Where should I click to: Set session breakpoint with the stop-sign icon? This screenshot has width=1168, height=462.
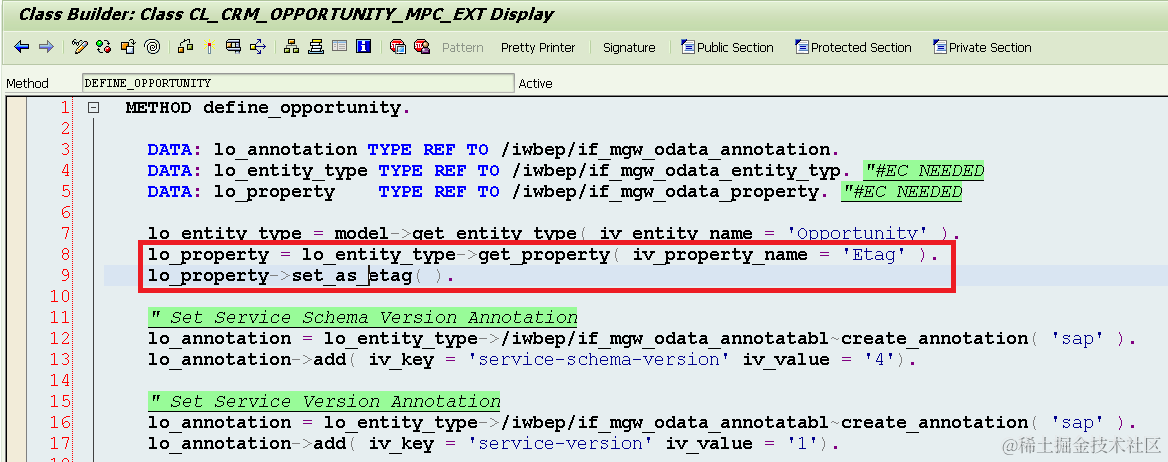[x=398, y=47]
